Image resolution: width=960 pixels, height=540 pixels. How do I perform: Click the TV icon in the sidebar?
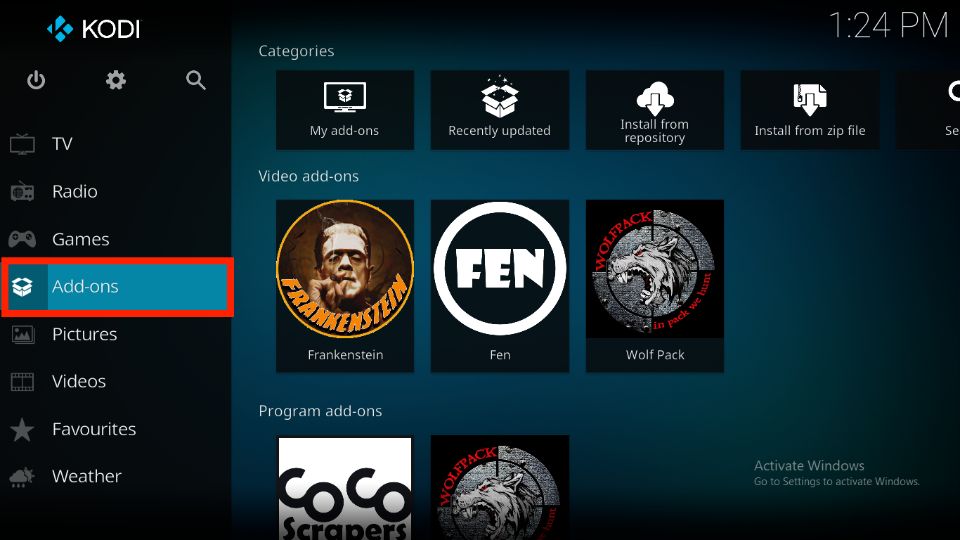point(22,144)
